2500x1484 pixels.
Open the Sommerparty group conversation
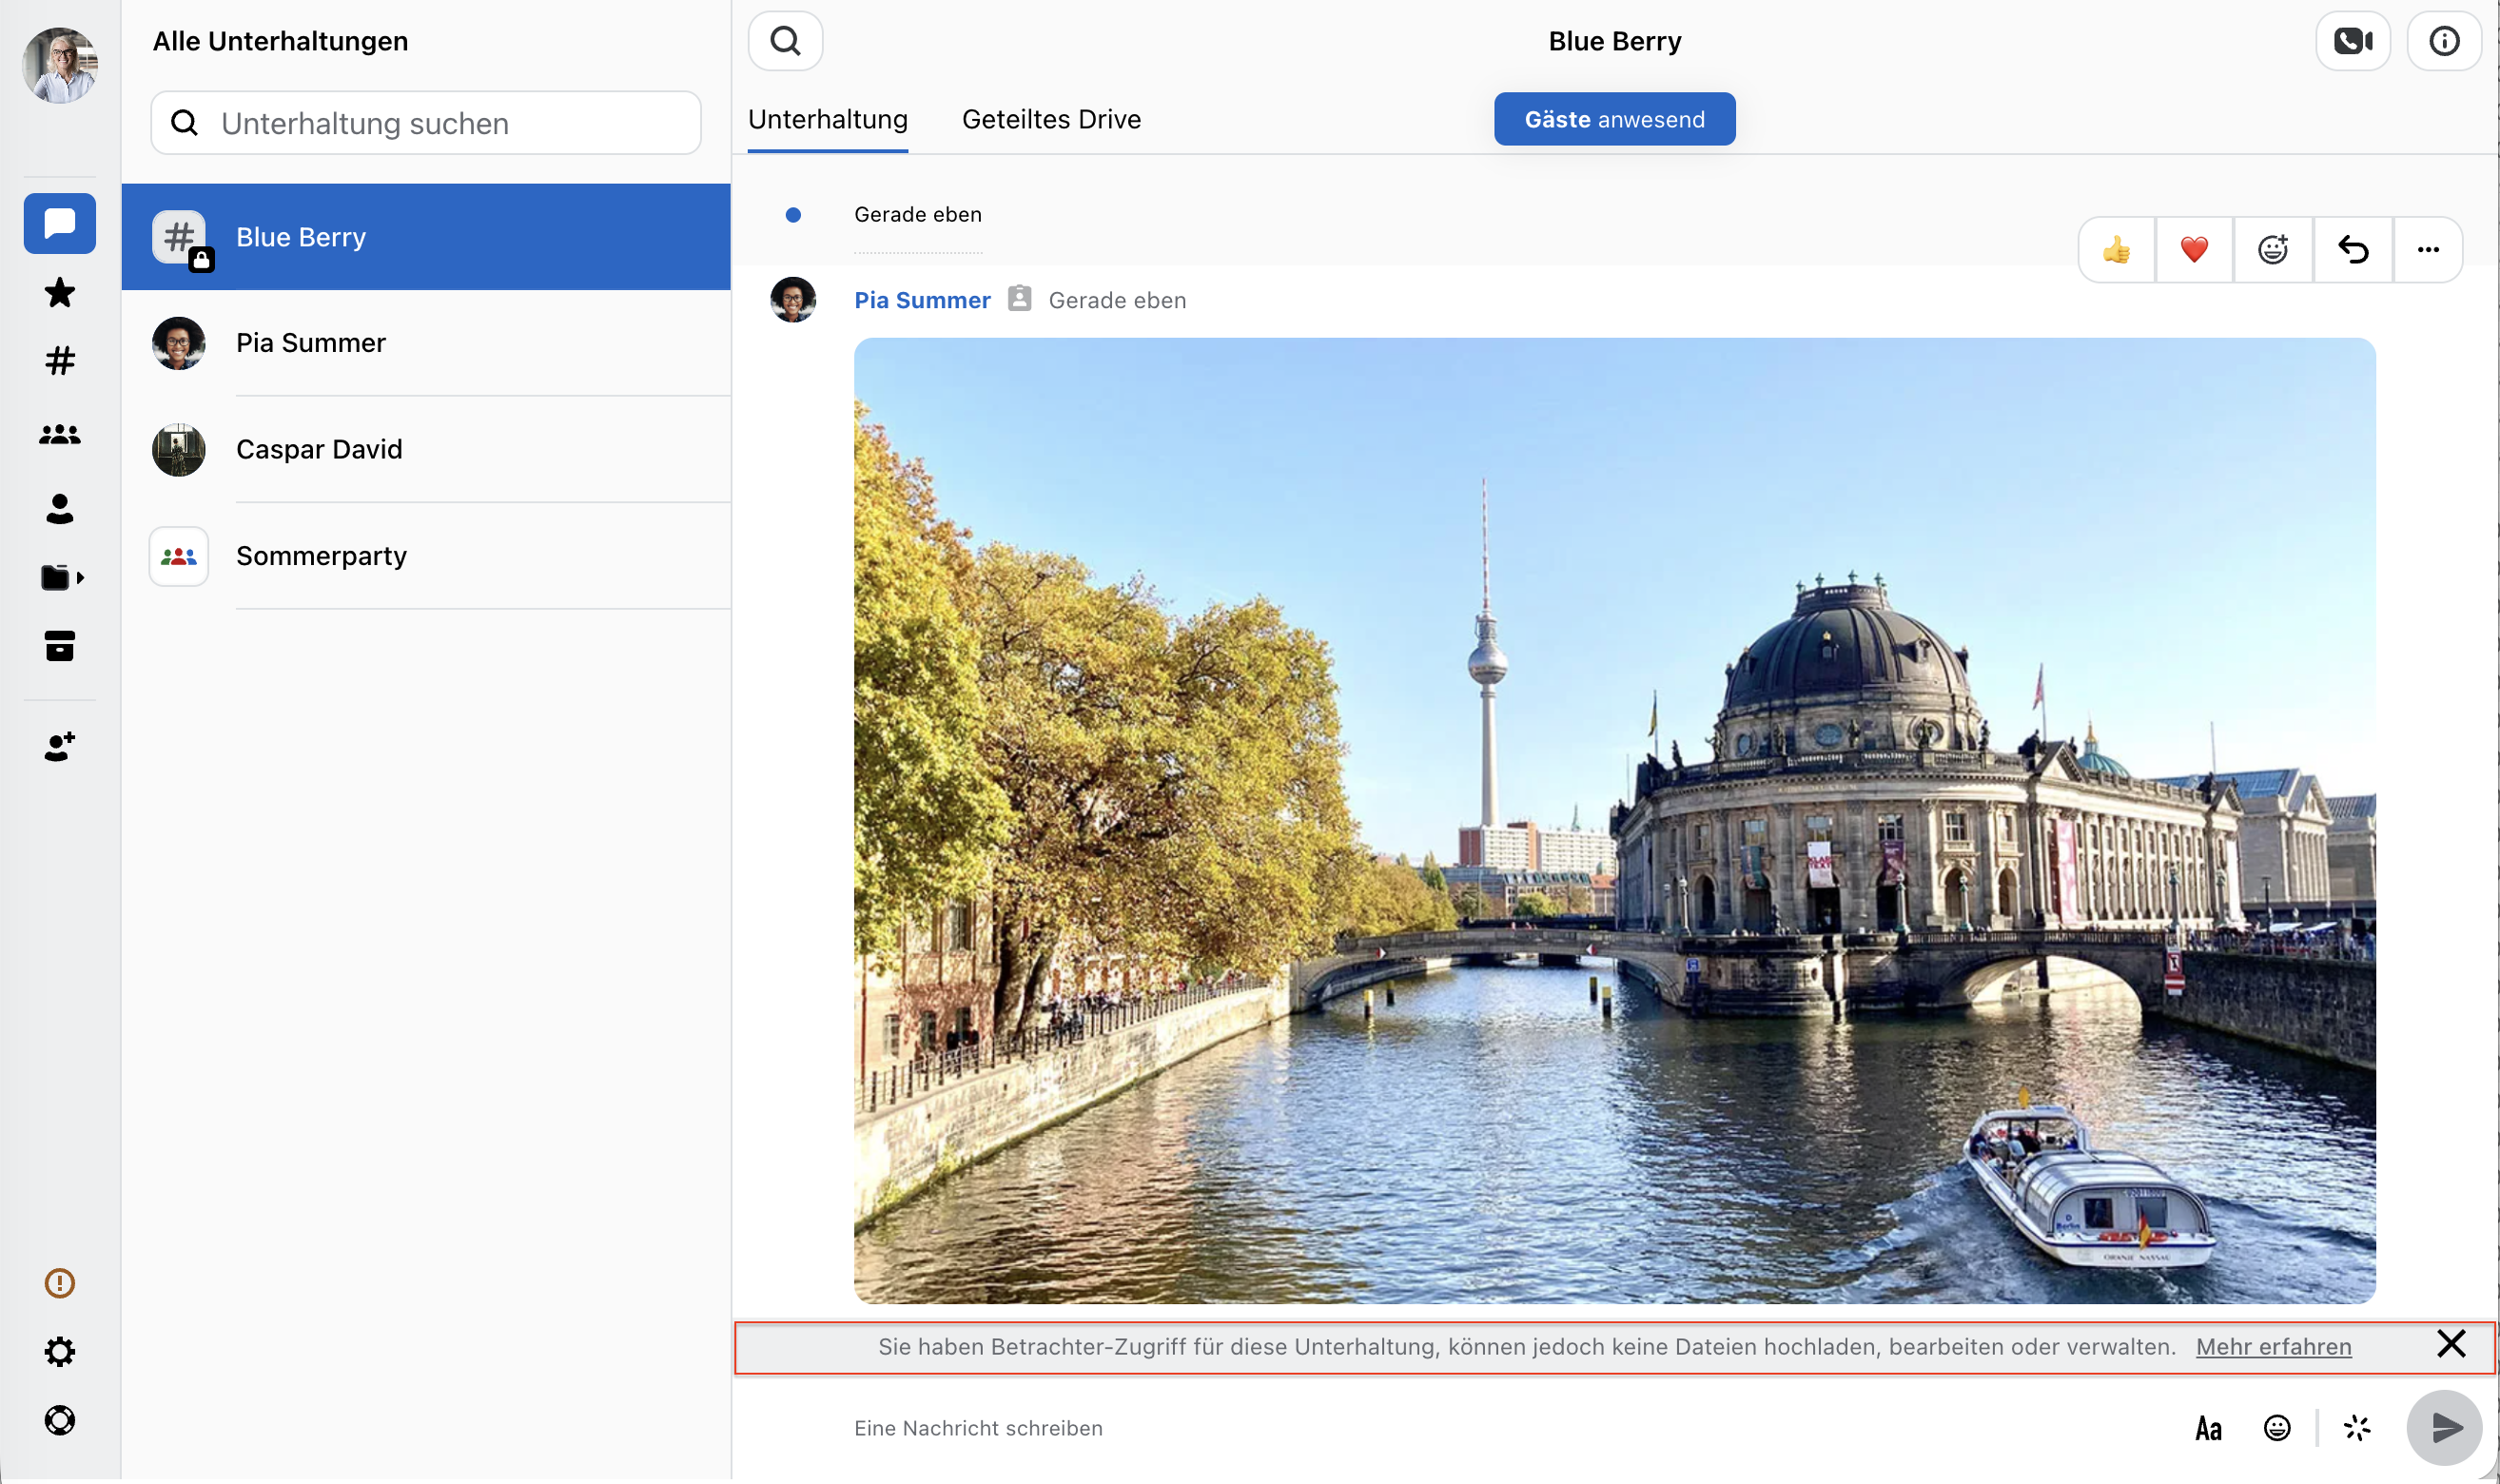click(426, 556)
